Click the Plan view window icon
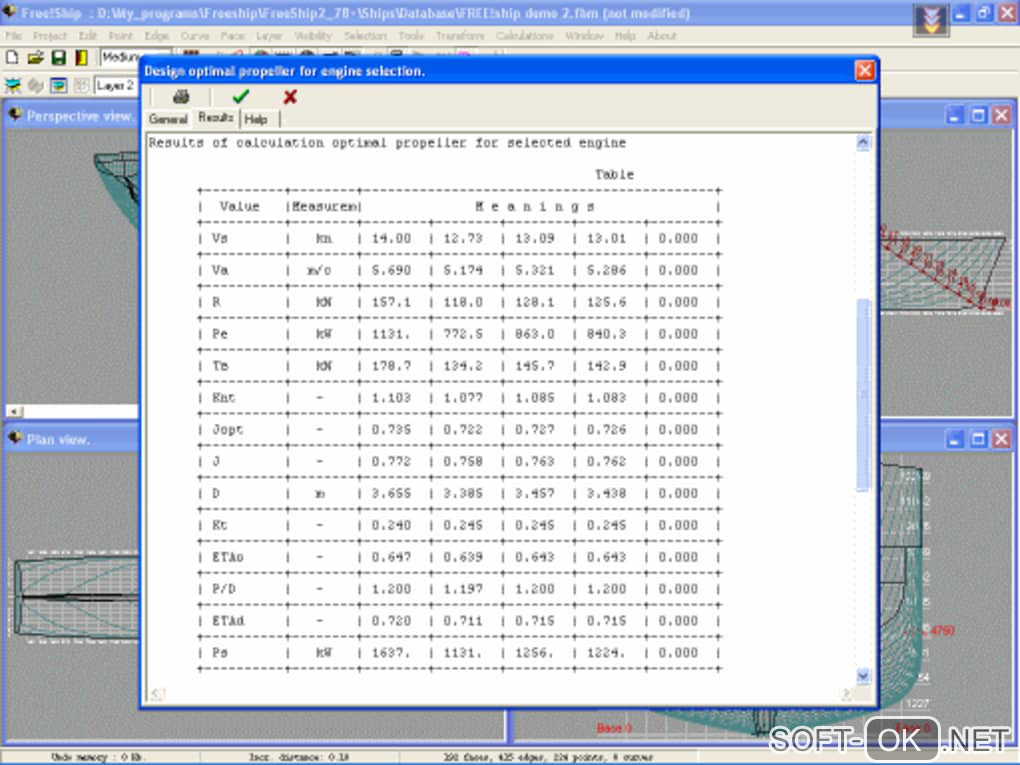The height and width of the screenshot is (765, 1020). tap(15, 438)
